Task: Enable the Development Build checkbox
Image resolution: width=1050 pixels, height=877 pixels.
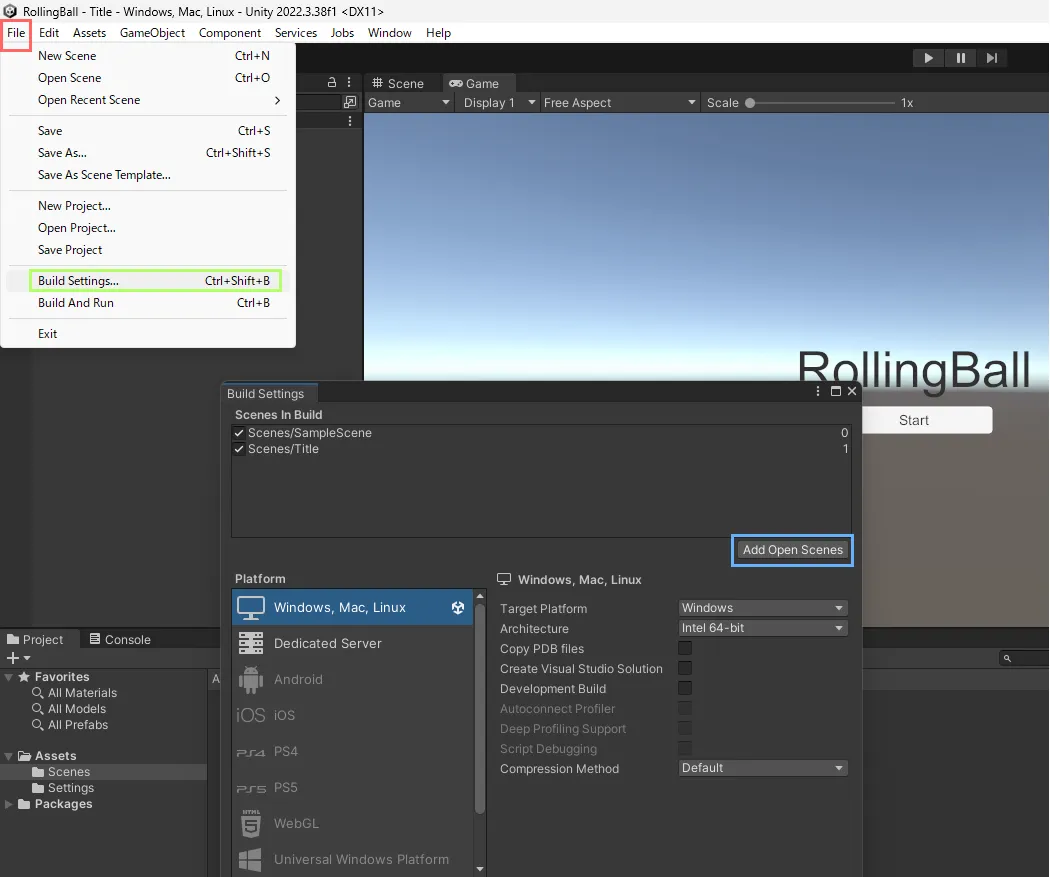Action: click(684, 689)
